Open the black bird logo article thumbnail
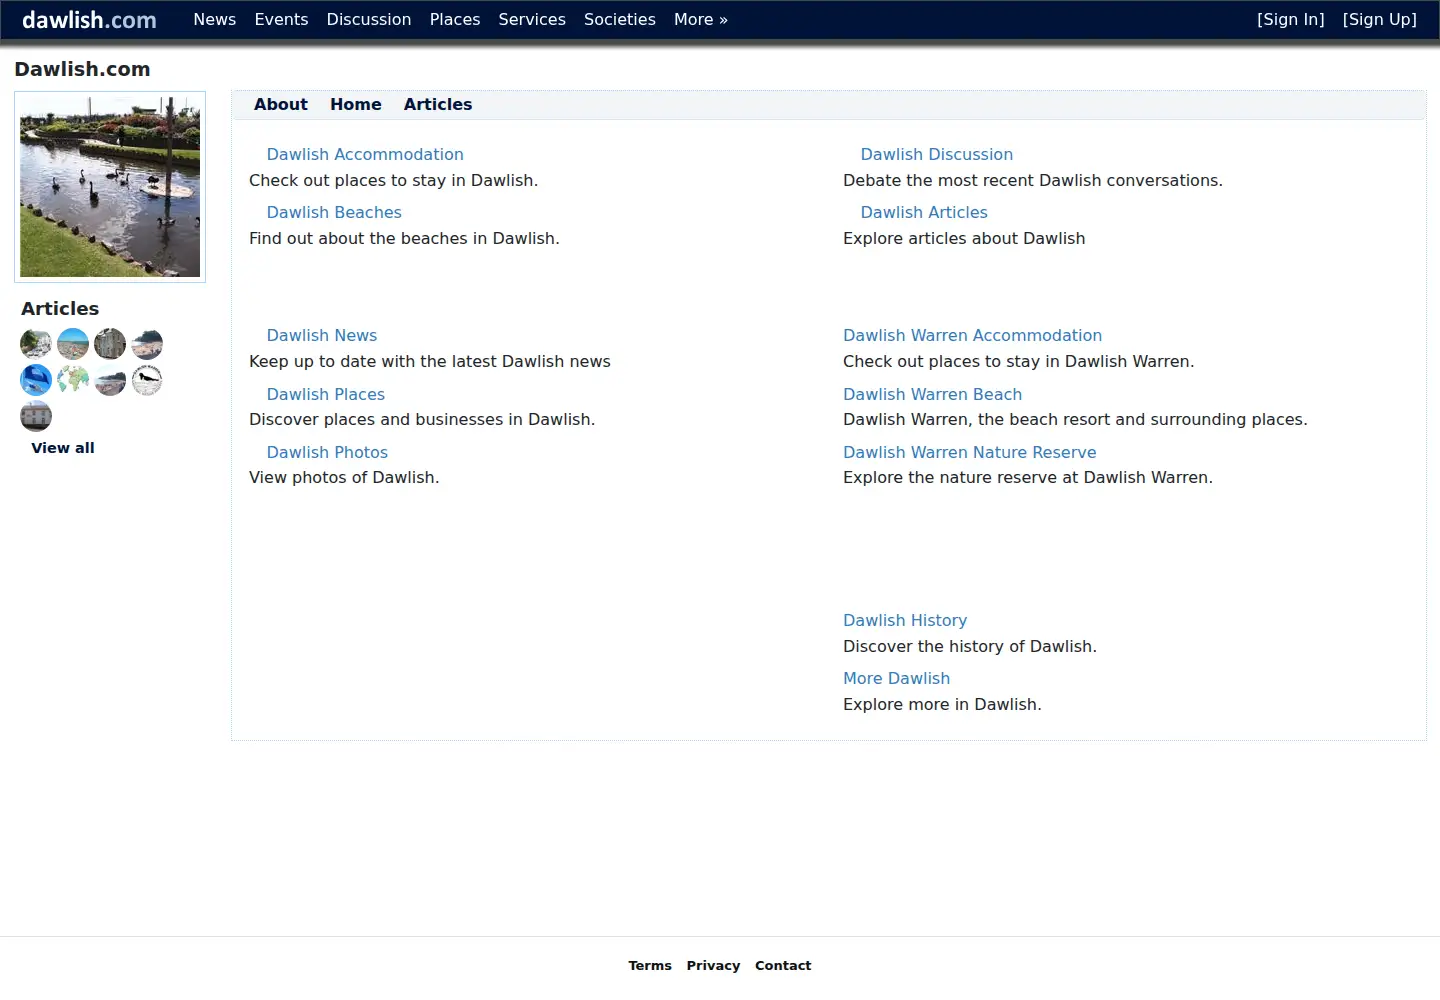1440x1000 pixels. coord(147,380)
